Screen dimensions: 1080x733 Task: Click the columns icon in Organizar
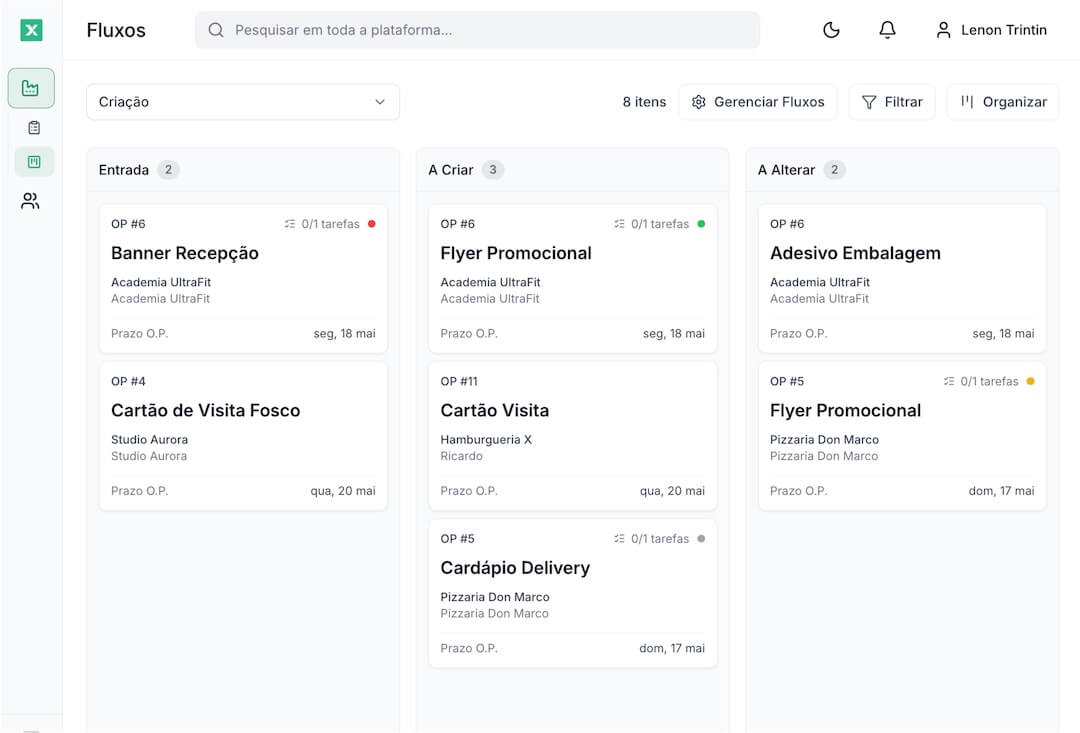tap(967, 102)
